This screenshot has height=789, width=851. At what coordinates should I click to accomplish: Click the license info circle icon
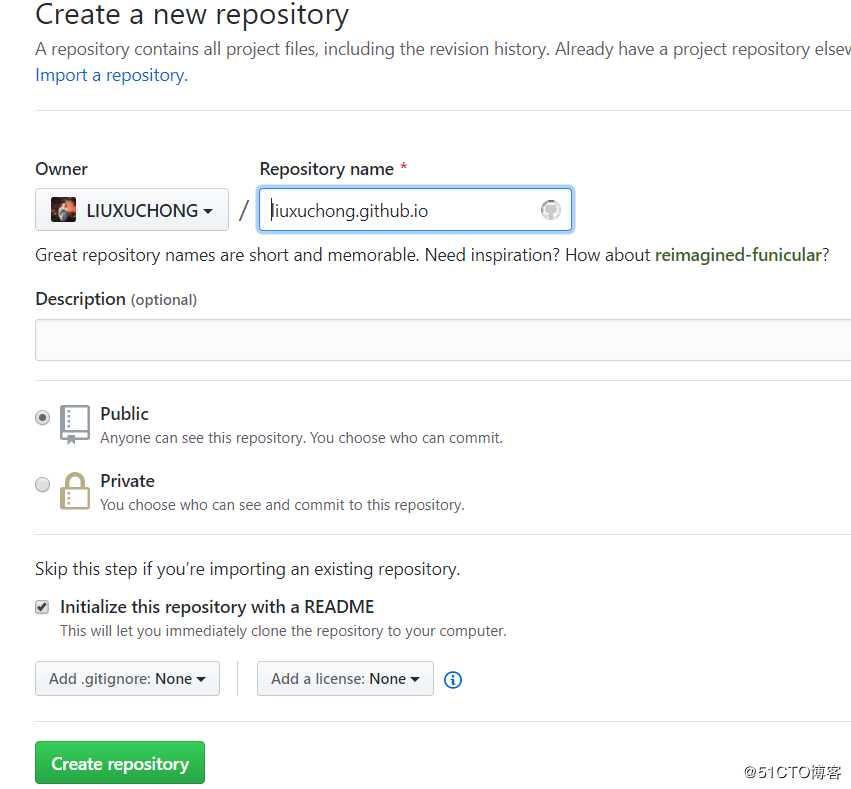coord(453,680)
